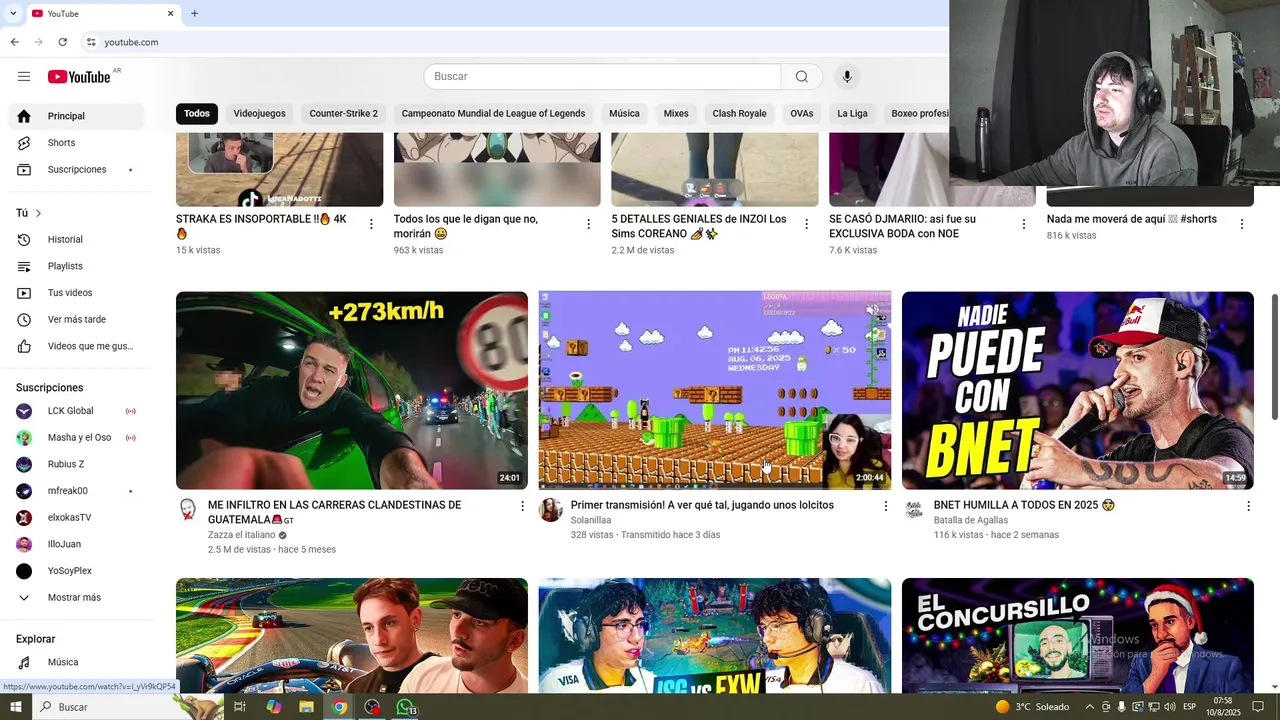The height and width of the screenshot is (720, 1280).
Task: Select Campeonato Mundial de League of Legends chip
Action: [x=493, y=113]
